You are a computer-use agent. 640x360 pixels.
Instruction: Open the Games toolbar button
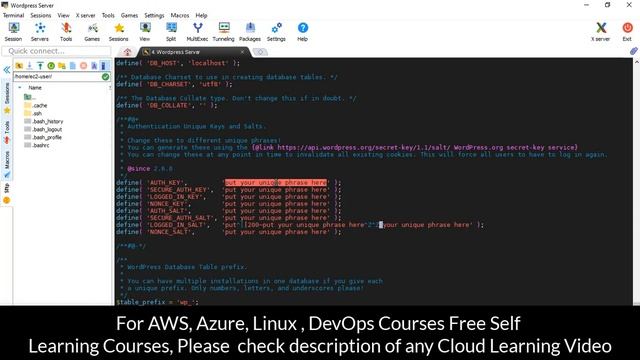click(x=92, y=32)
